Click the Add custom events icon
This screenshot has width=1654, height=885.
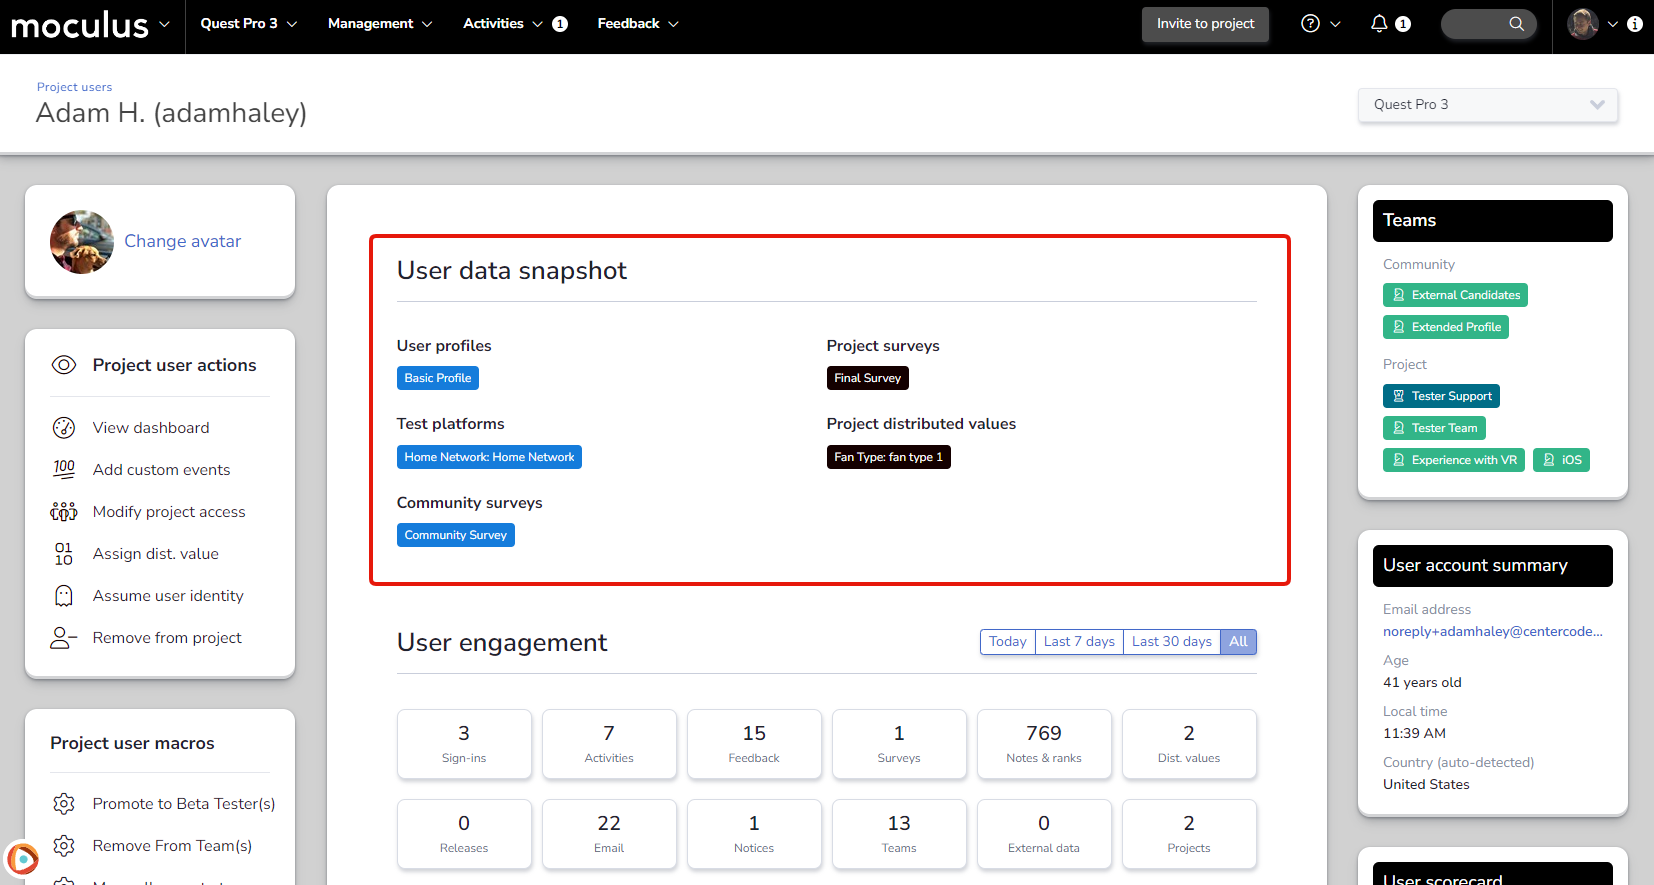click(x=64, y=469)
